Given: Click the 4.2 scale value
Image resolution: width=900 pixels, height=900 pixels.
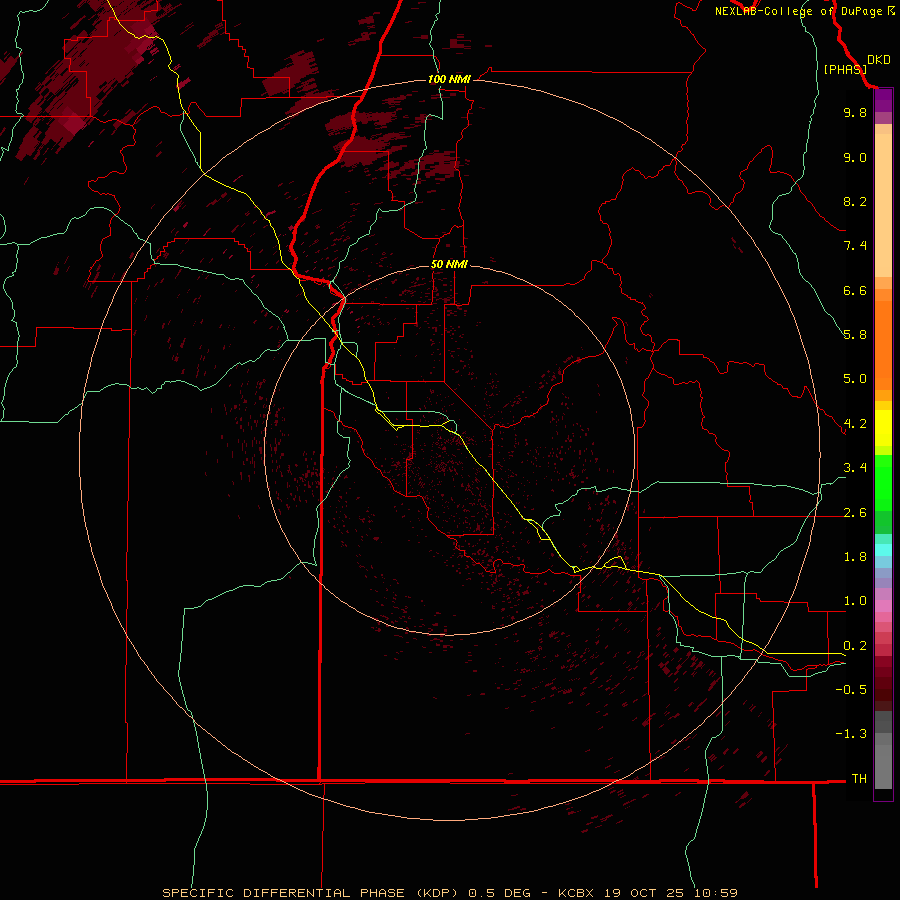Looking at the screenshot, I should (x=855, y=424).
